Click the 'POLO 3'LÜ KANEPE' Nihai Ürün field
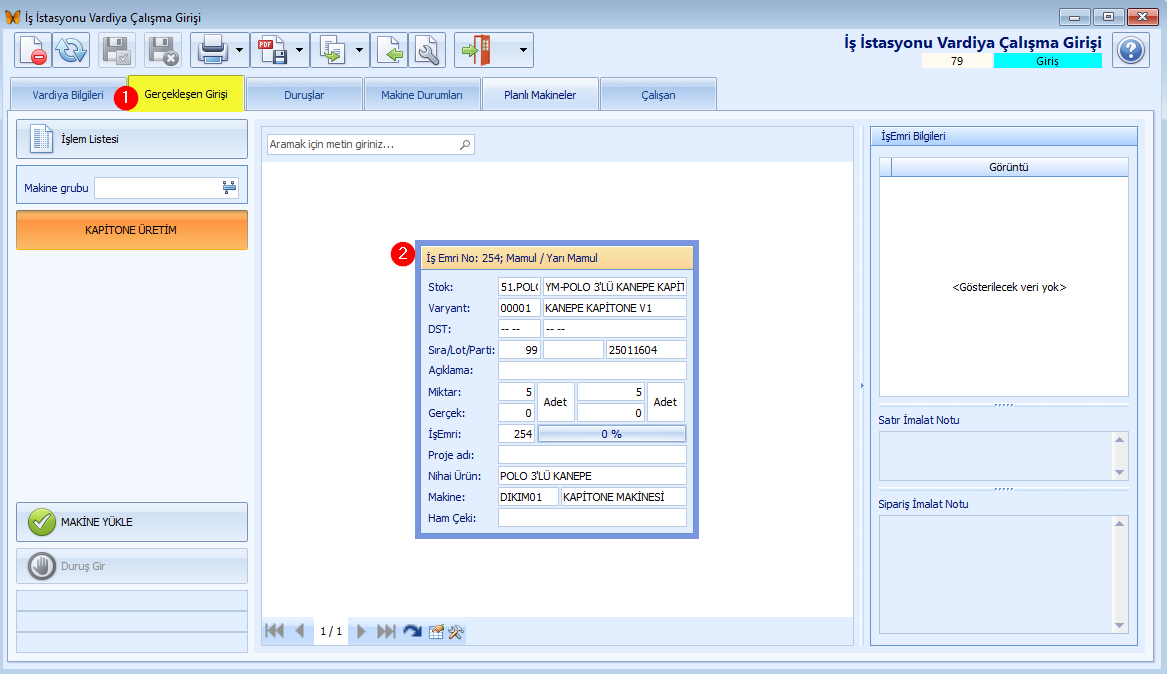Image resolution: width=1167 pixels, height=674 pixels. [x=592, y=476]
